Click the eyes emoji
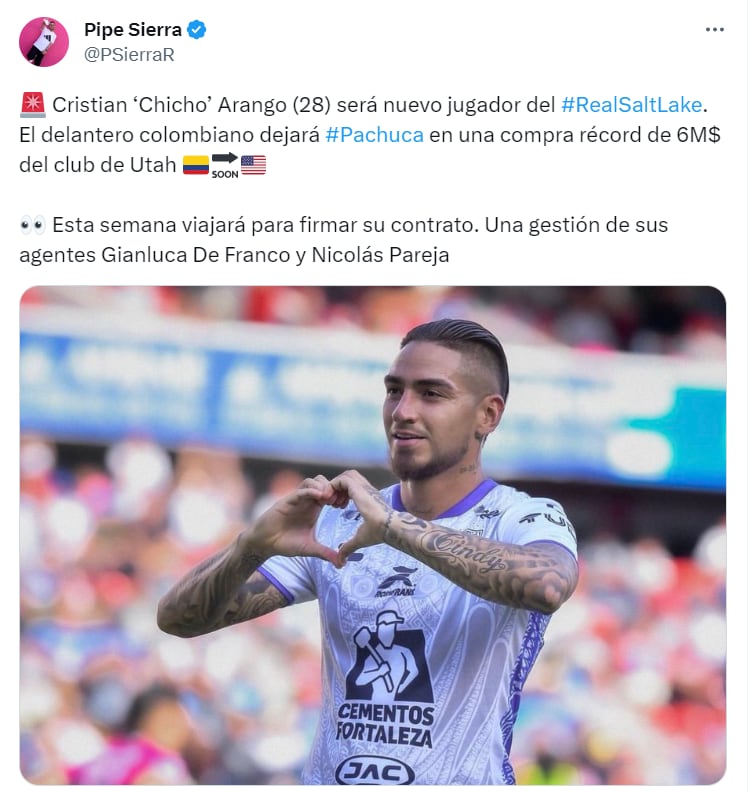This screenshot has height=793, width=748. [x=33, y=225]
